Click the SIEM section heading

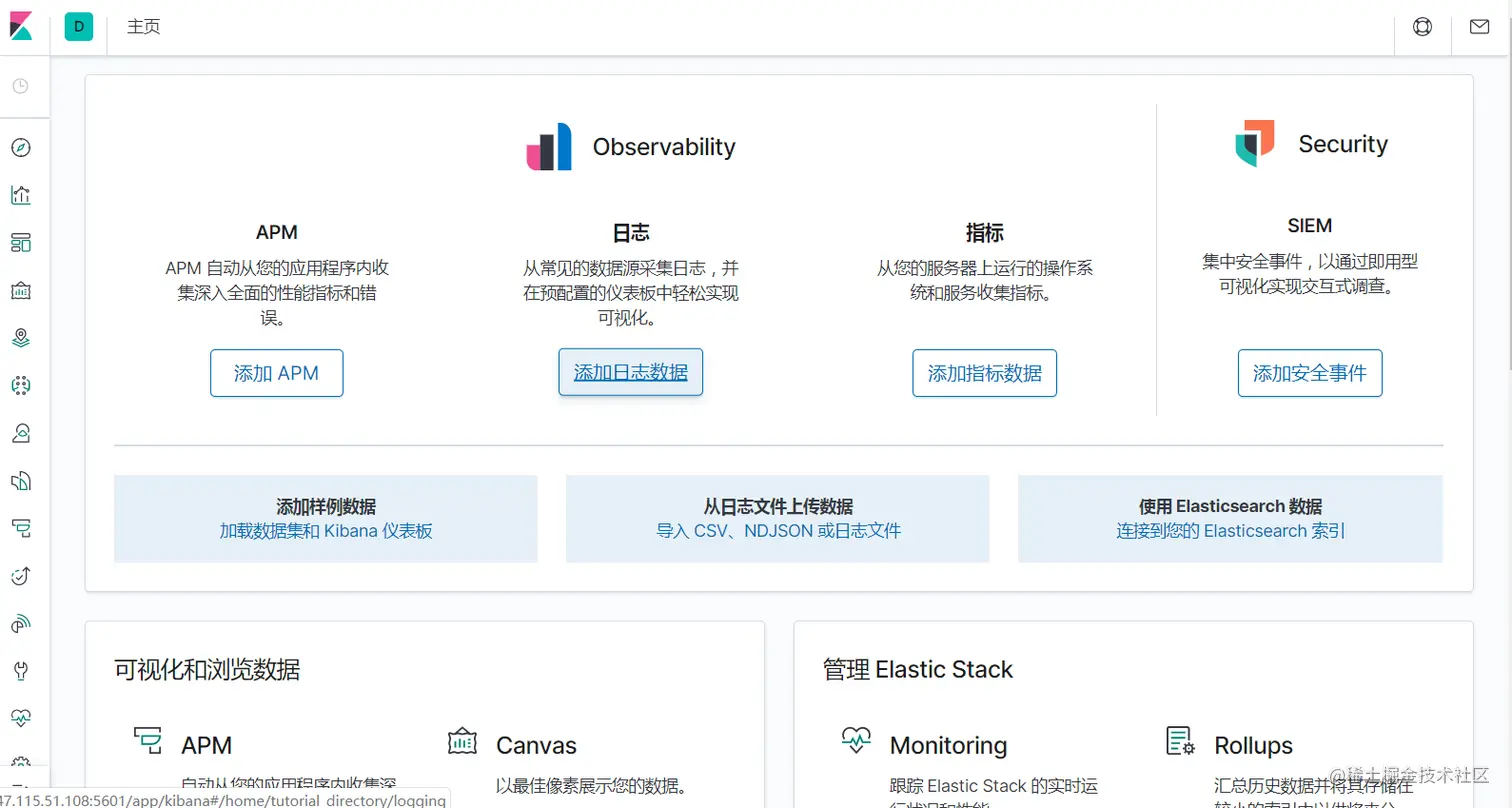tap(1310, 226)
